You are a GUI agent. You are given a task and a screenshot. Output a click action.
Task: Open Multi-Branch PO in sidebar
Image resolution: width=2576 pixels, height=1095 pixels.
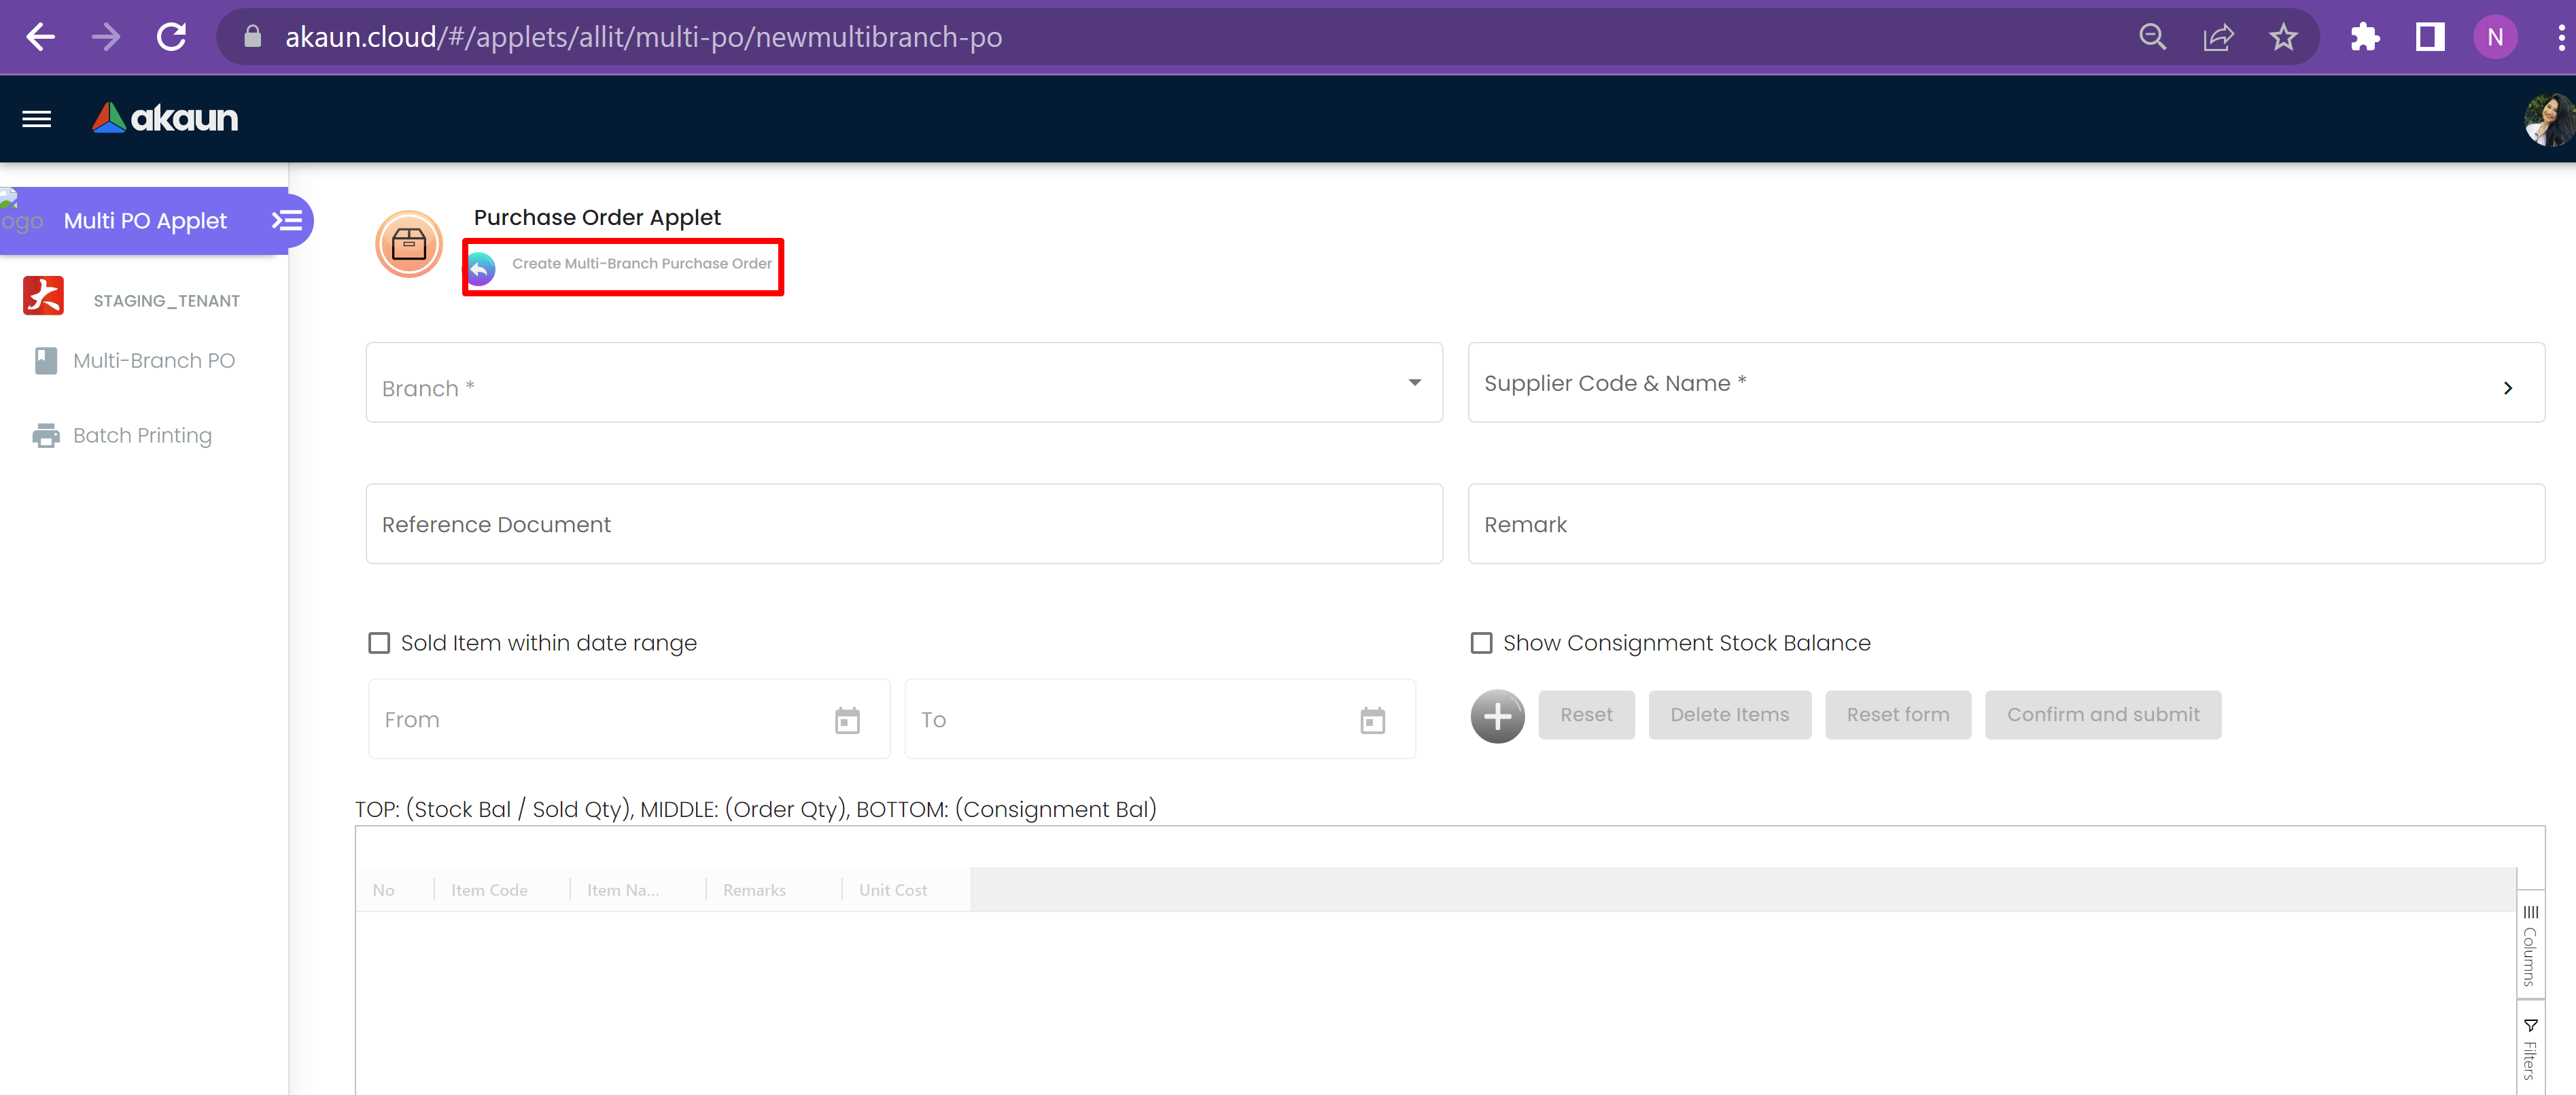(153, 361)
